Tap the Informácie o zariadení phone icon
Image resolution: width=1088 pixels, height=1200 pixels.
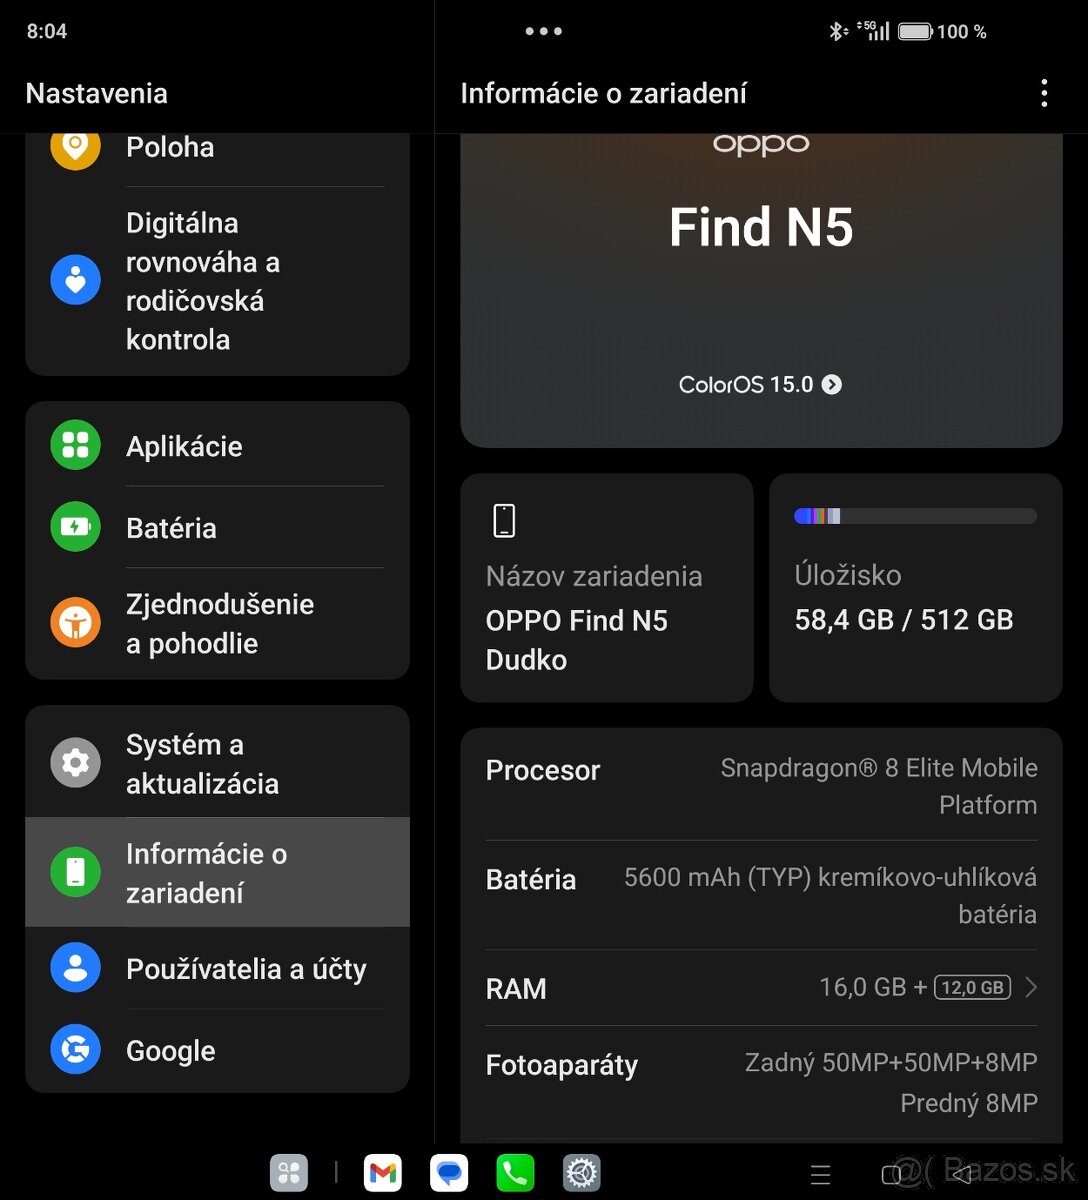[75, 872]
